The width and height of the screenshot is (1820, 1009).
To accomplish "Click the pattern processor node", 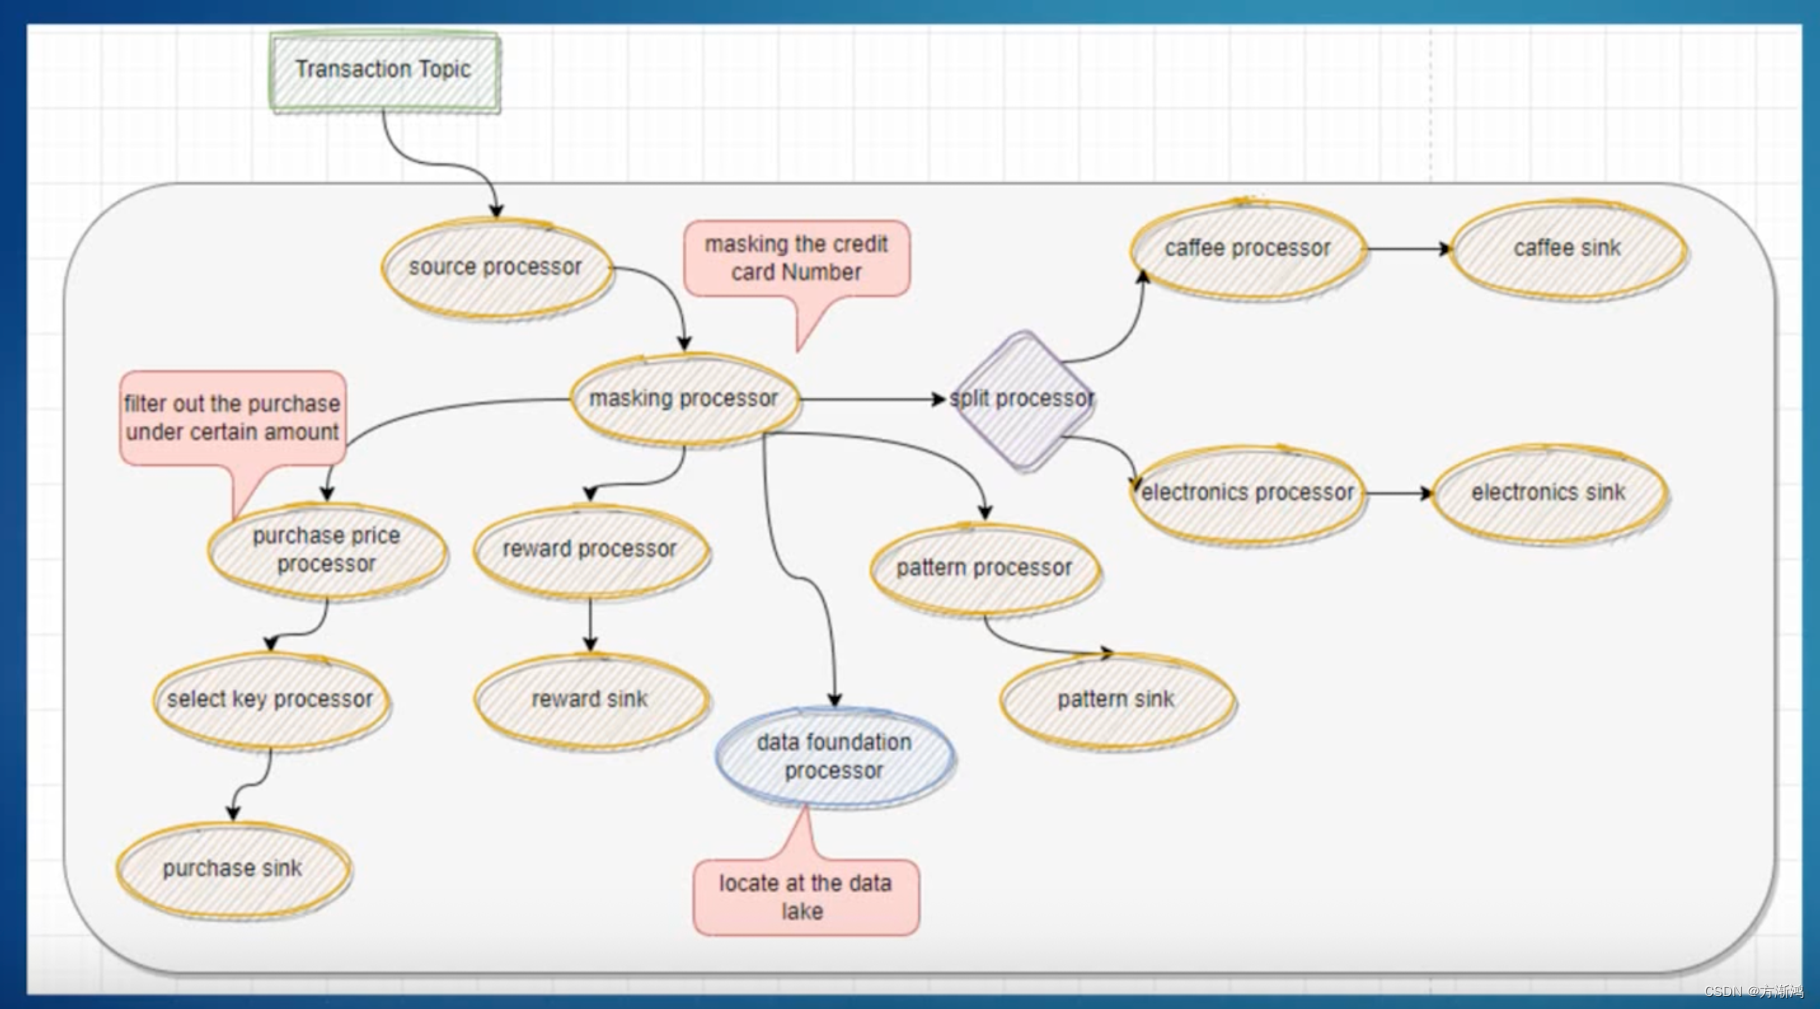I will [x=985, y=569].
